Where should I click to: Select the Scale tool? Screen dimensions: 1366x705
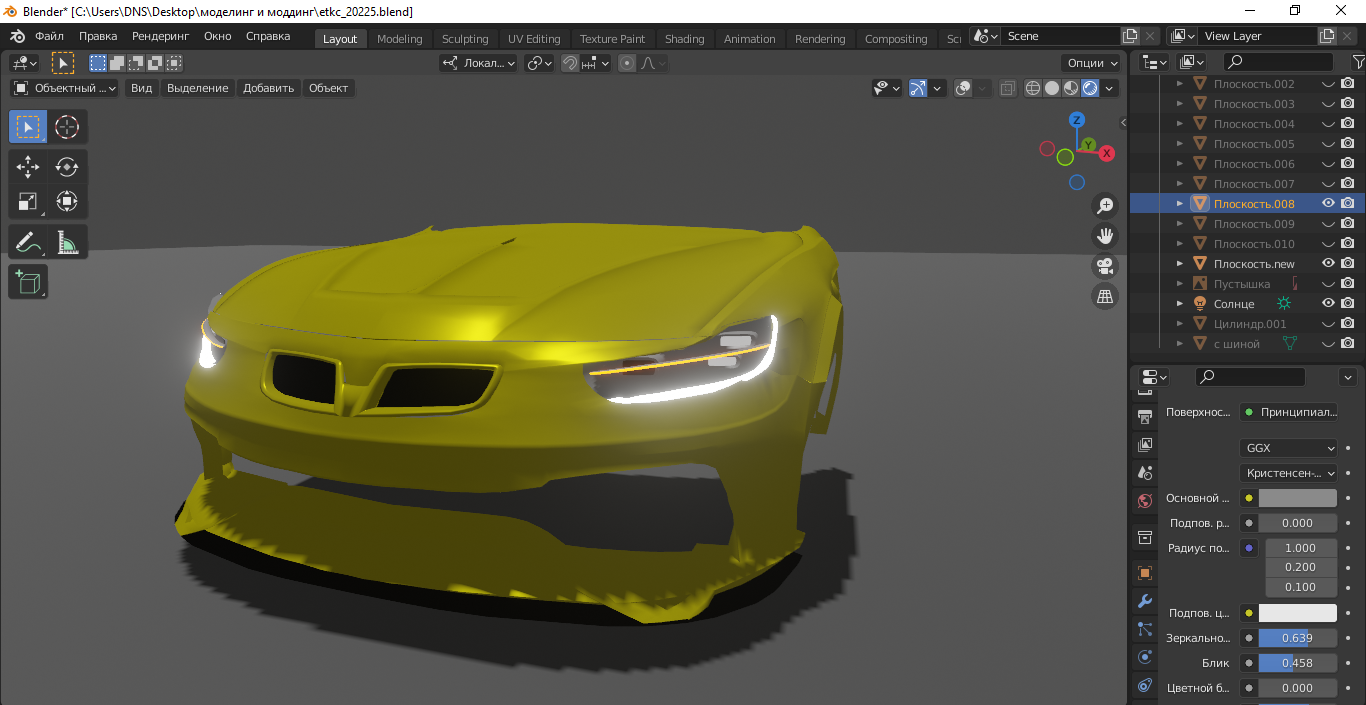point(28,202)
